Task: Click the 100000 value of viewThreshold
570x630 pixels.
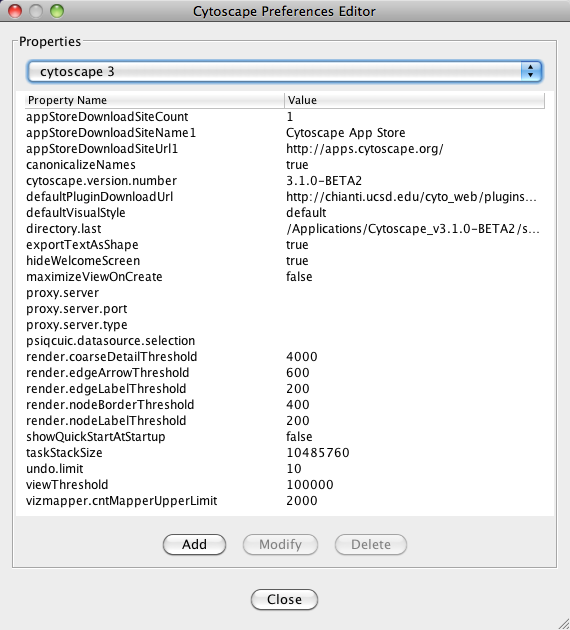Action: pos(310,485)
